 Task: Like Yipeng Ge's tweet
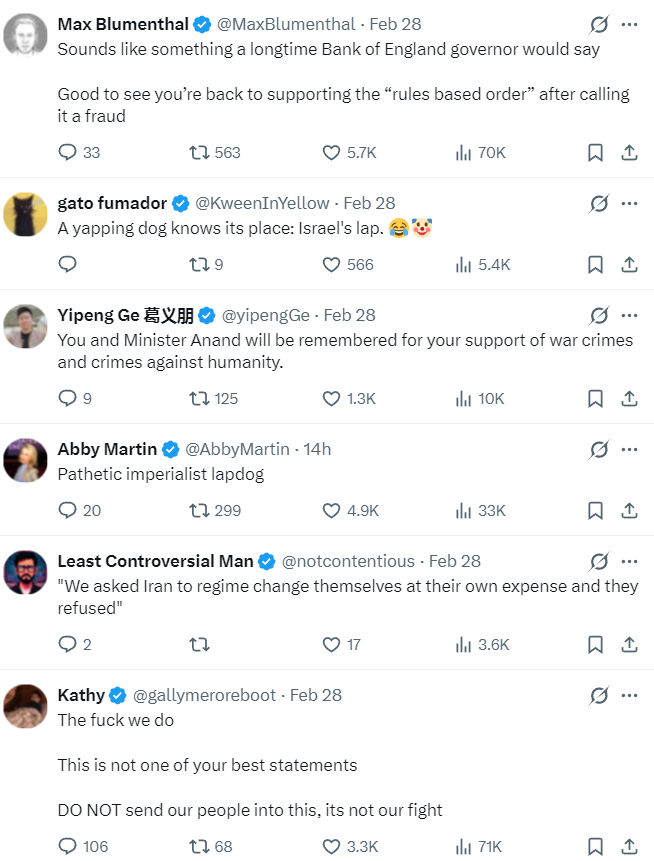pos(332,398)
